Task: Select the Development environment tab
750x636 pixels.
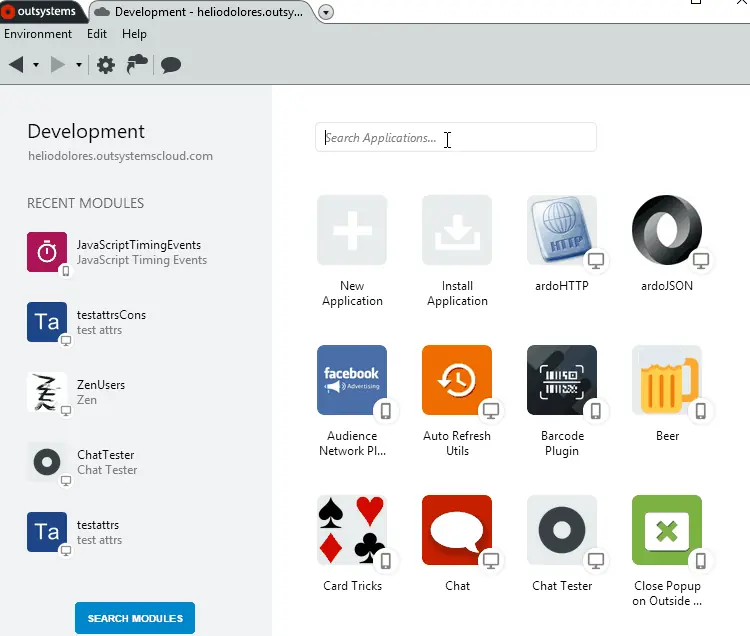Action: pyautogui.click(x=201, y=12)
